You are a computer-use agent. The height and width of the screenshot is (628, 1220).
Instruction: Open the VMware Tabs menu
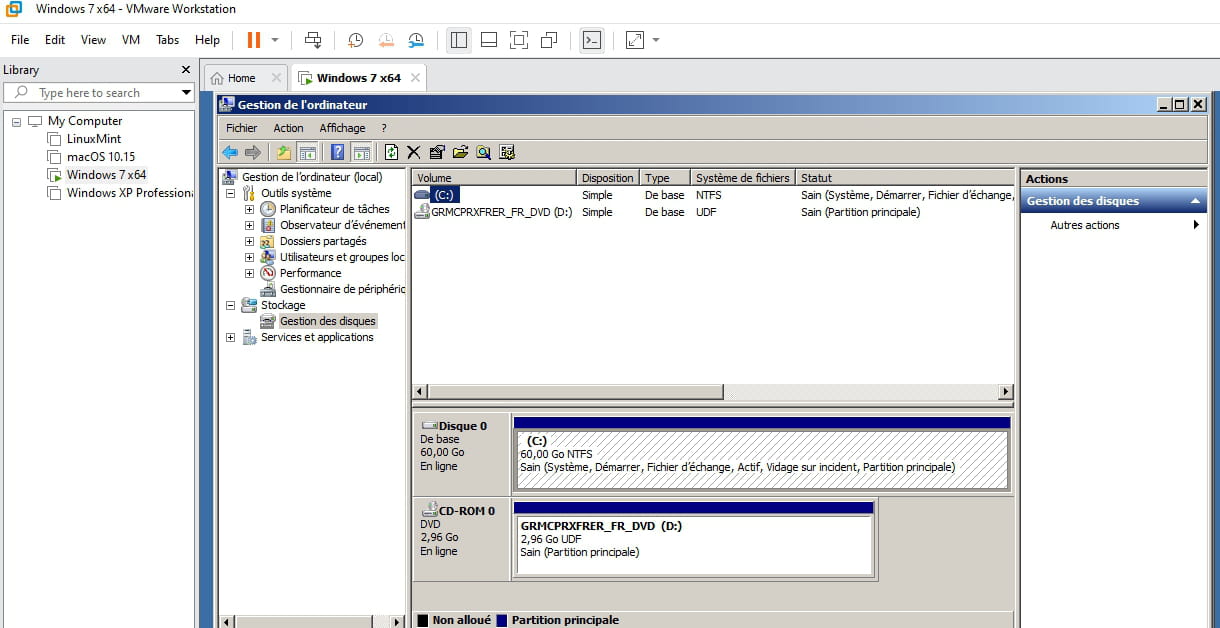pyautogui.click(x=167, y=40)
